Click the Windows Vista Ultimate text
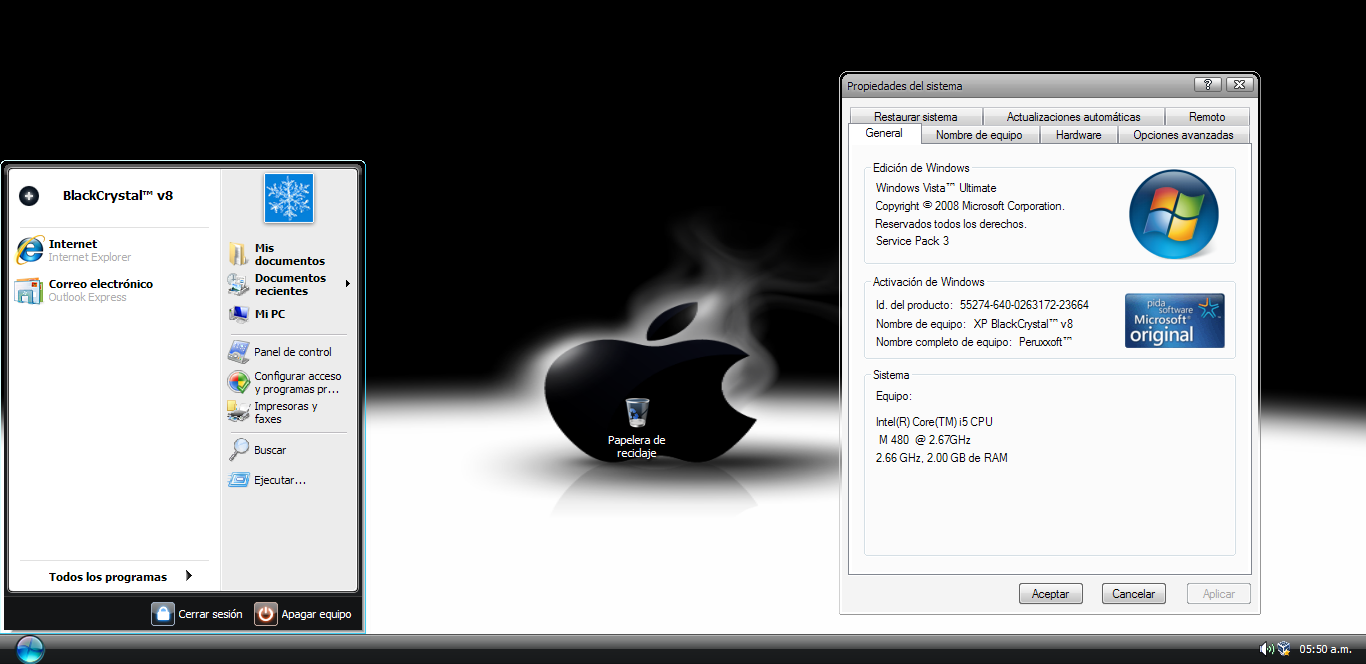This screenshot has width=1366, height=664. (936, 188)
